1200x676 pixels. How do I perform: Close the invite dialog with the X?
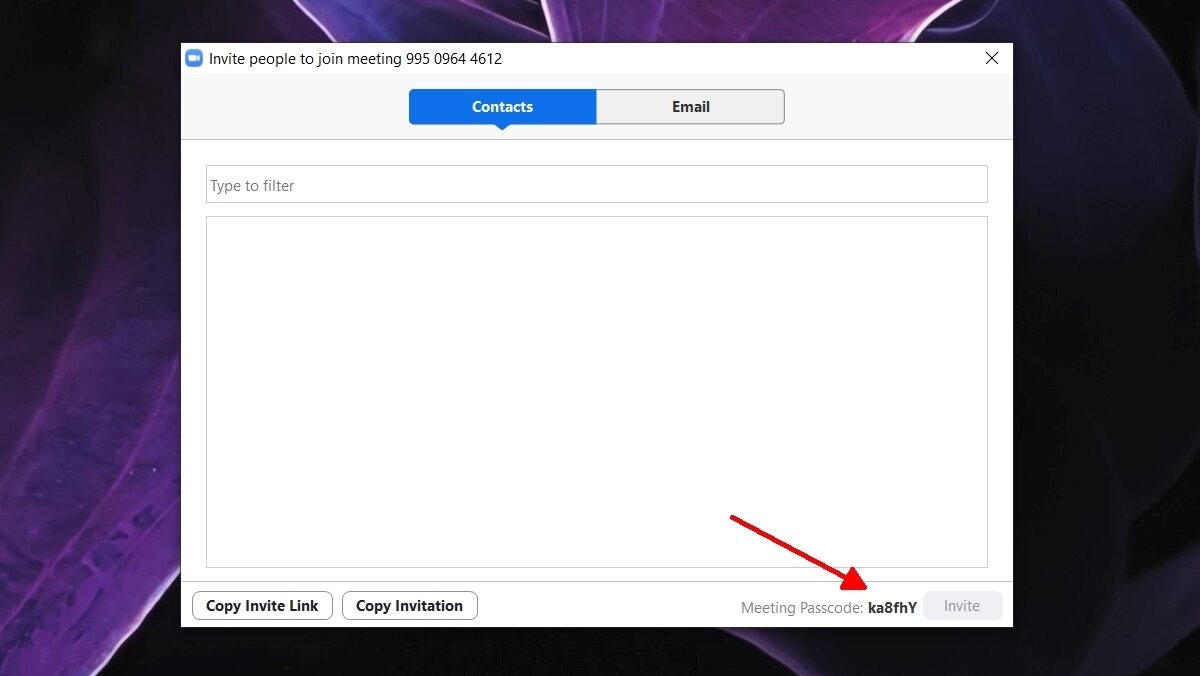pyautogui.click(x=991, y=58)
